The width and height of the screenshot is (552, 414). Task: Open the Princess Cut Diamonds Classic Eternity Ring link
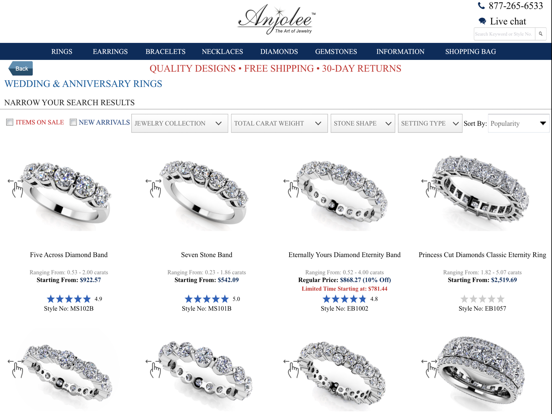click(482, 255)
